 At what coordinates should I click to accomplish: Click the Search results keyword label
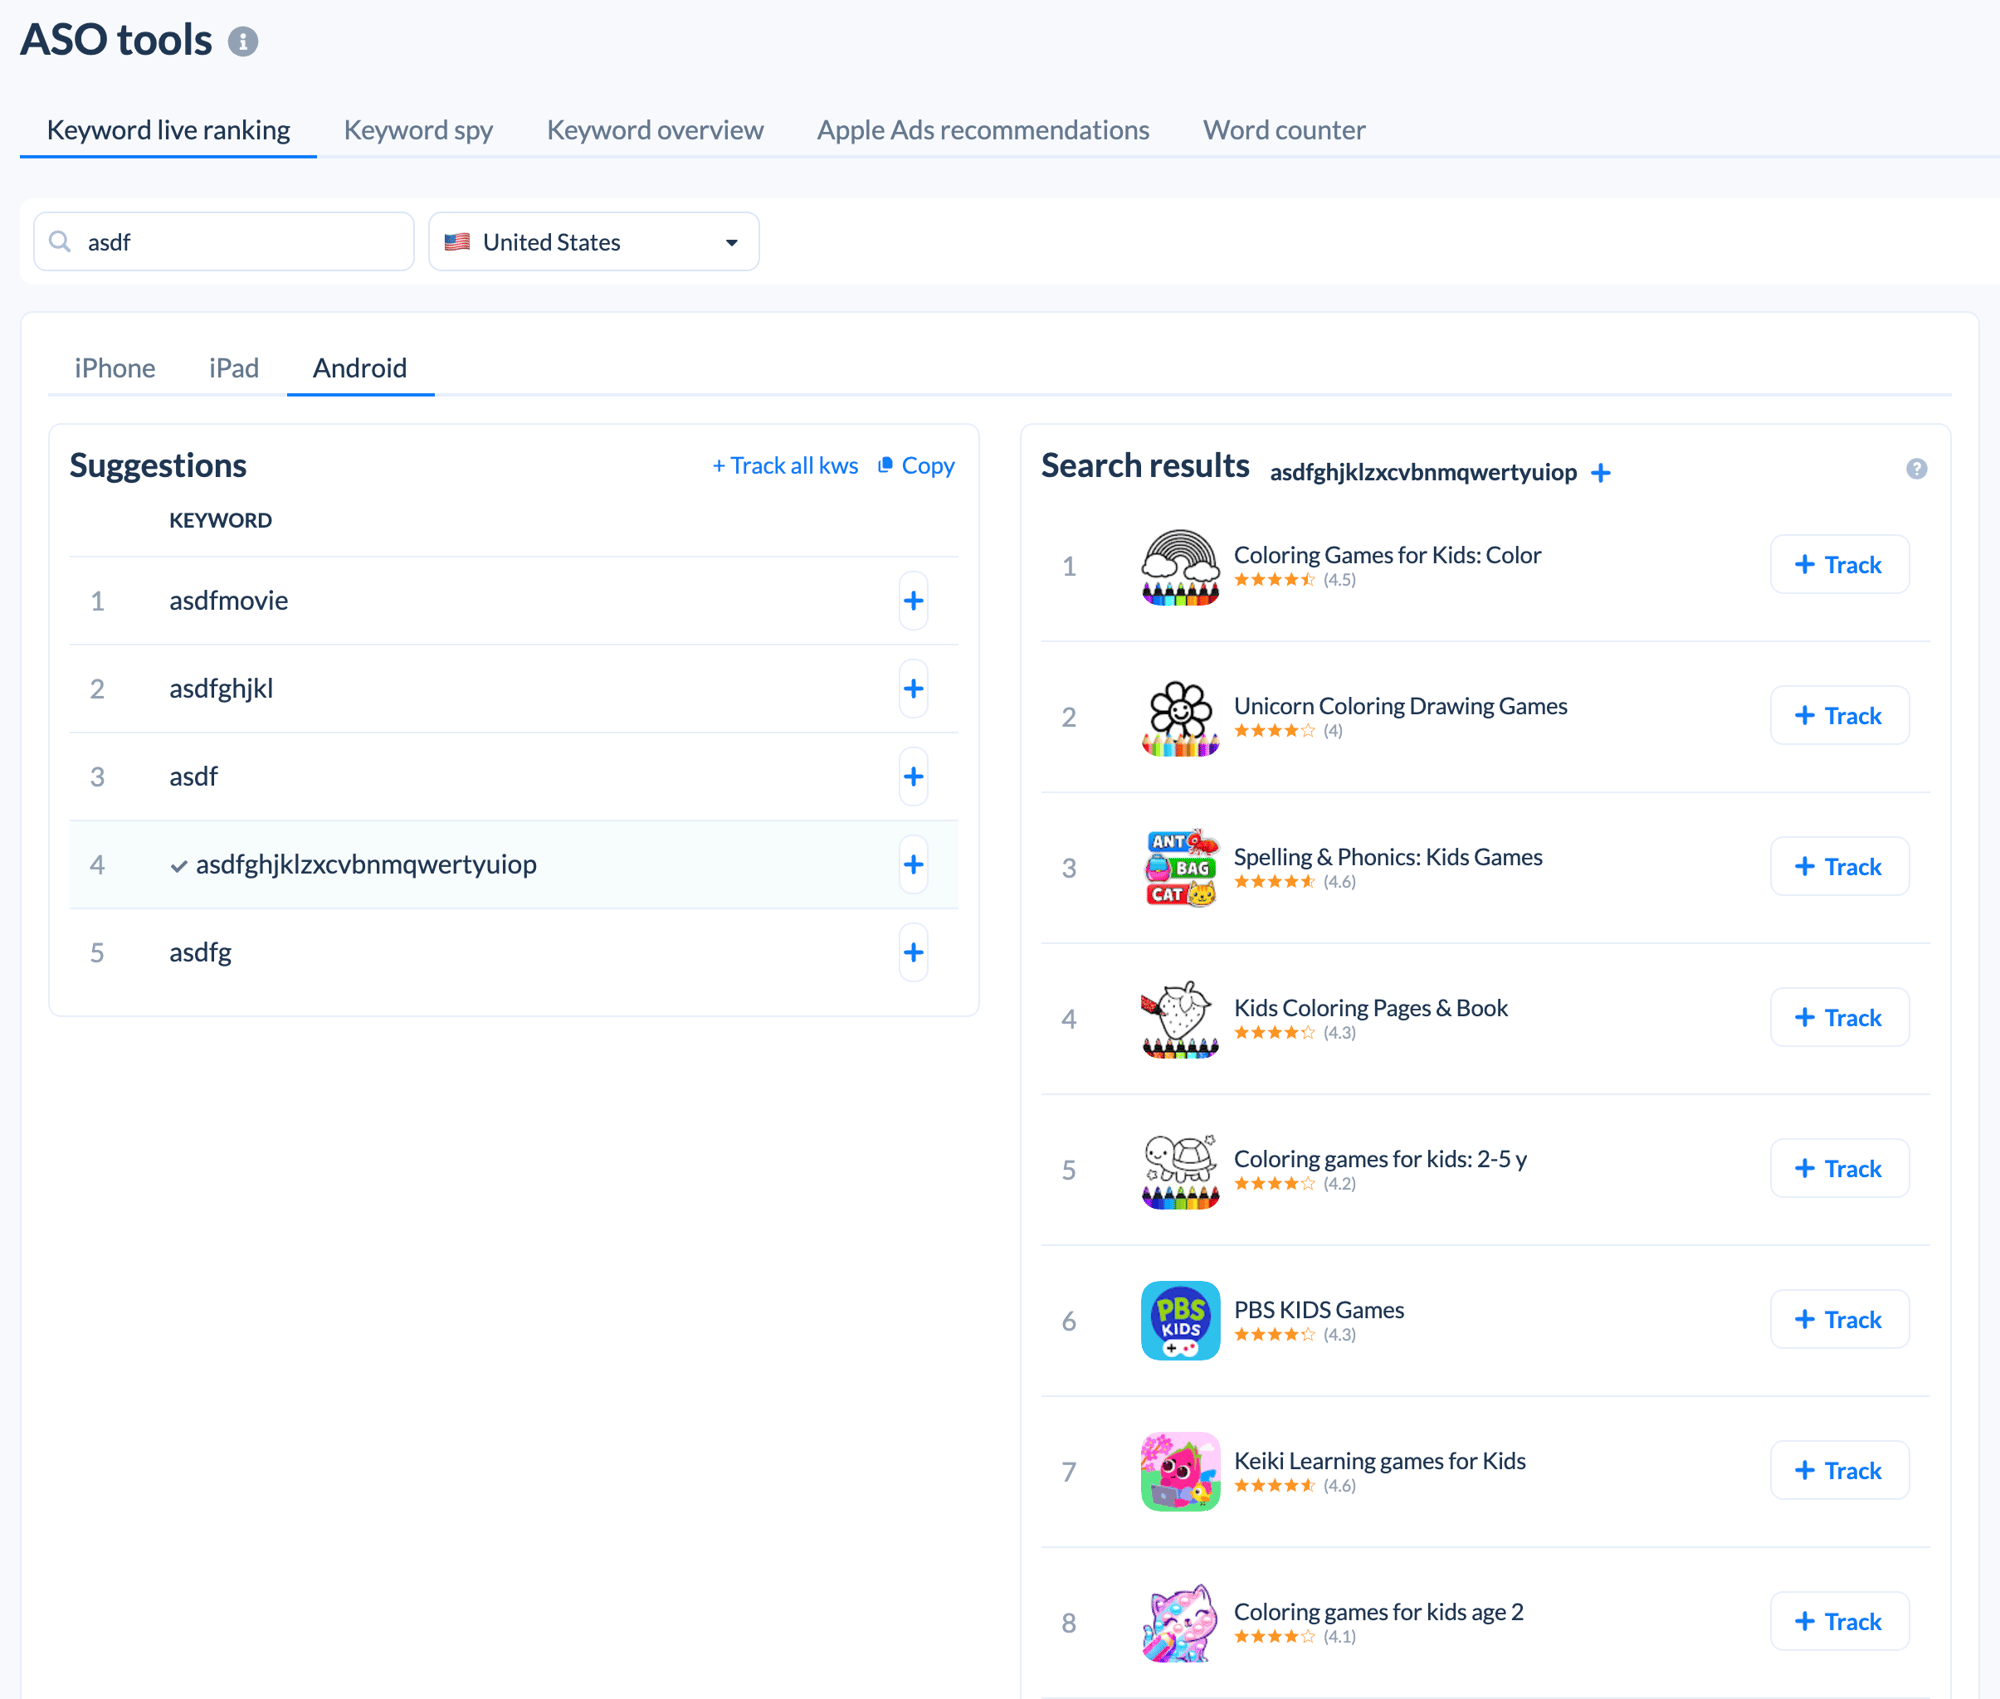pyautogui.click(x=1423, y=472)
